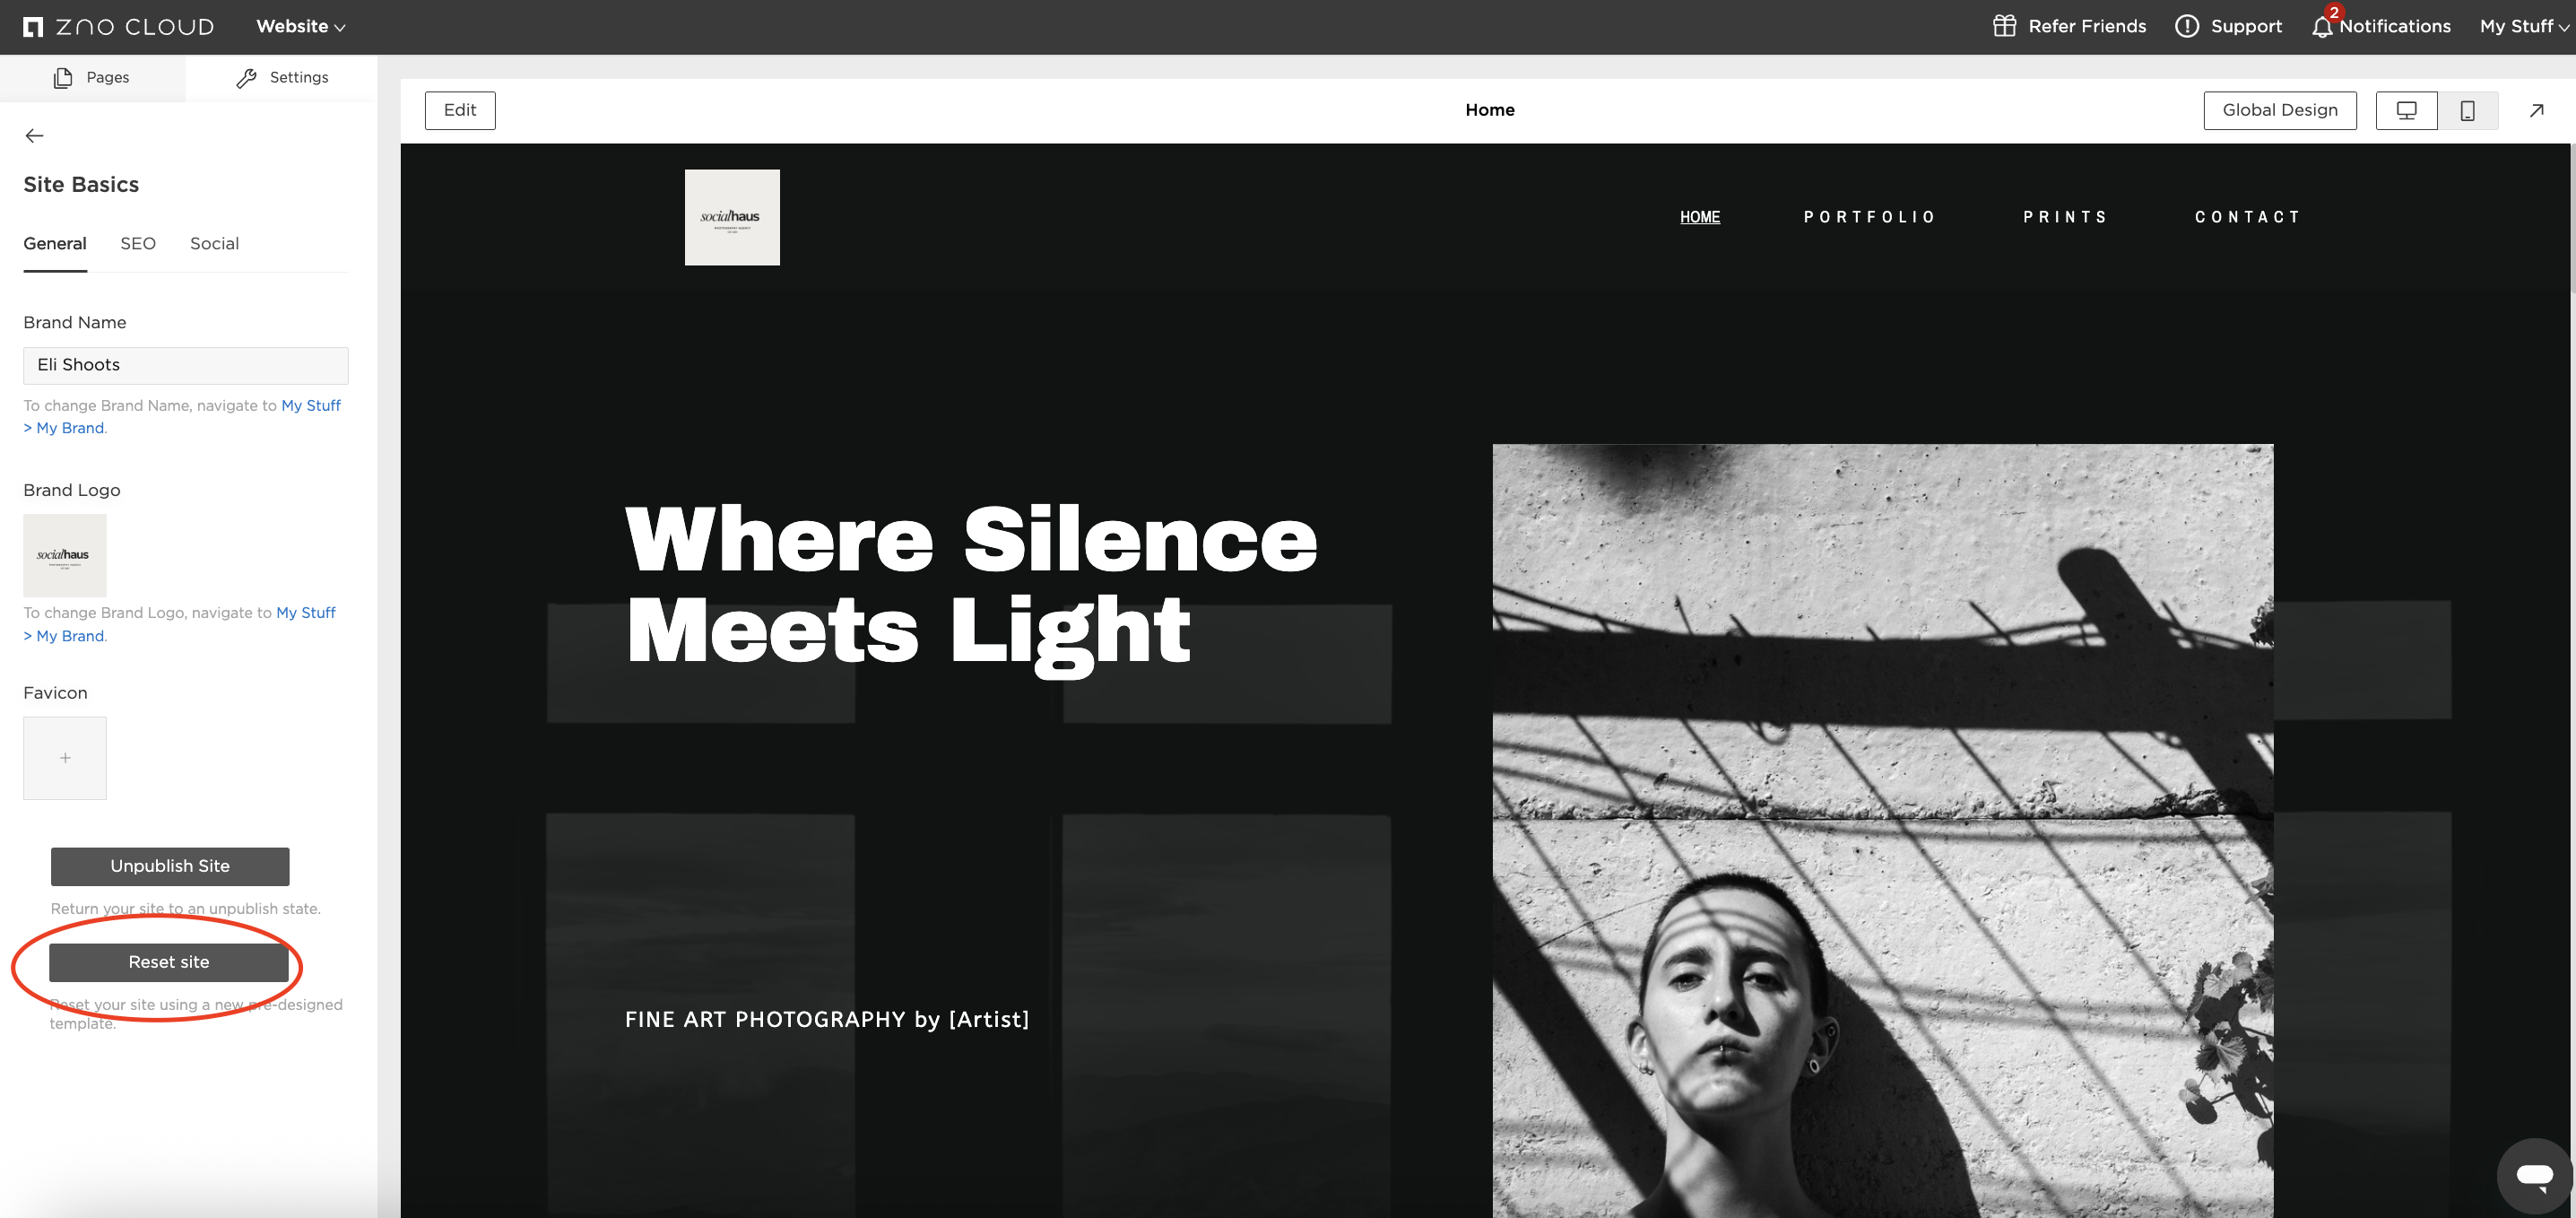Image resolution: width=2576 pixels, height=1218 pixels.
Task: Open the Settings tab
Action: tap(282, 78)
